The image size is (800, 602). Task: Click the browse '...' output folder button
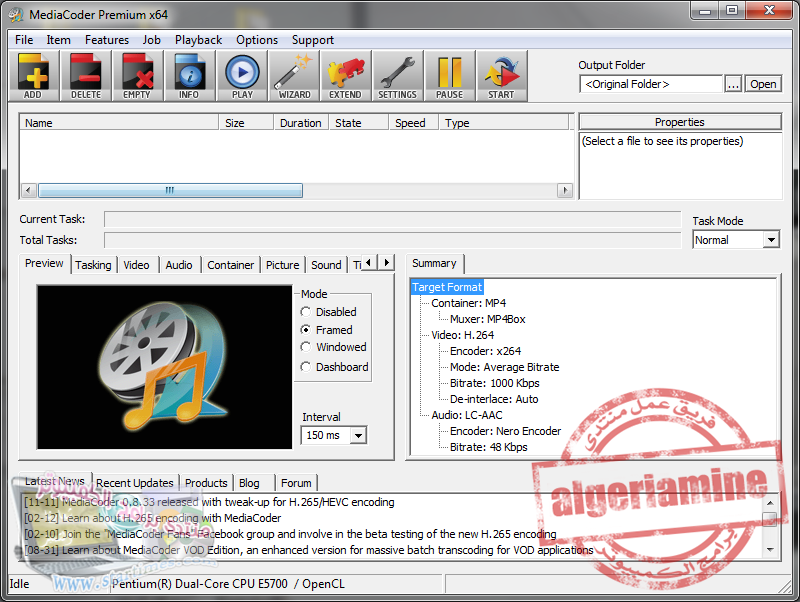[733, 84]
